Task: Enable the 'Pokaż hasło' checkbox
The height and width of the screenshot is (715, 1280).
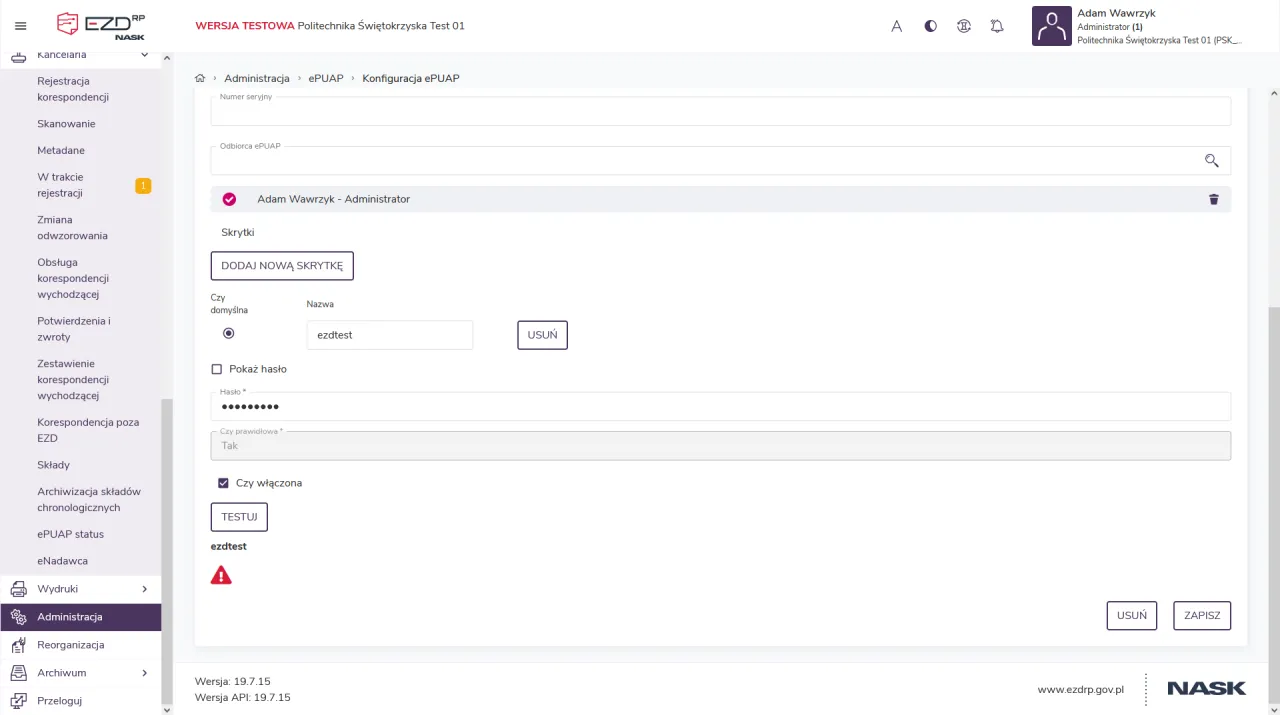Action: pos(217,369)
